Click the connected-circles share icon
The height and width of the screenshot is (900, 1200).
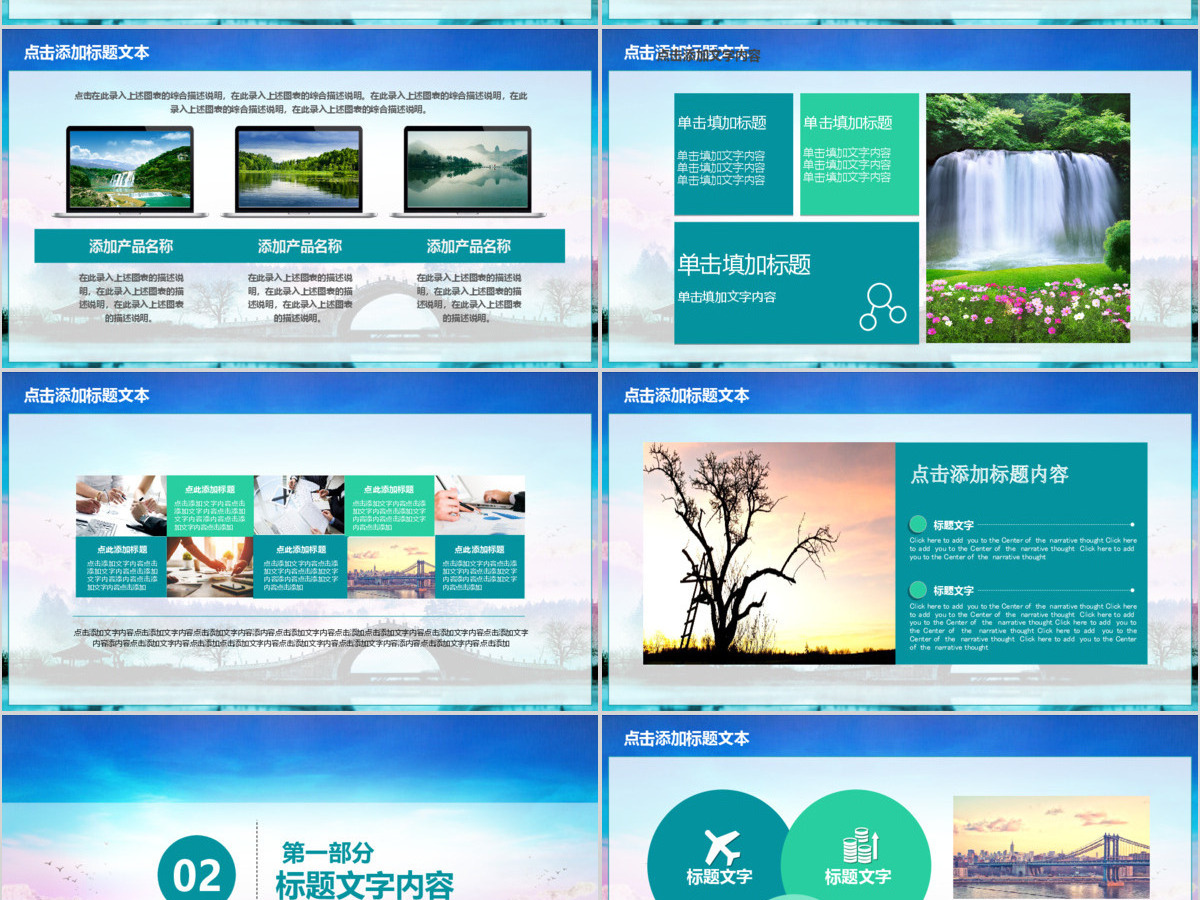pyautogui.click(x=882, y=306)
